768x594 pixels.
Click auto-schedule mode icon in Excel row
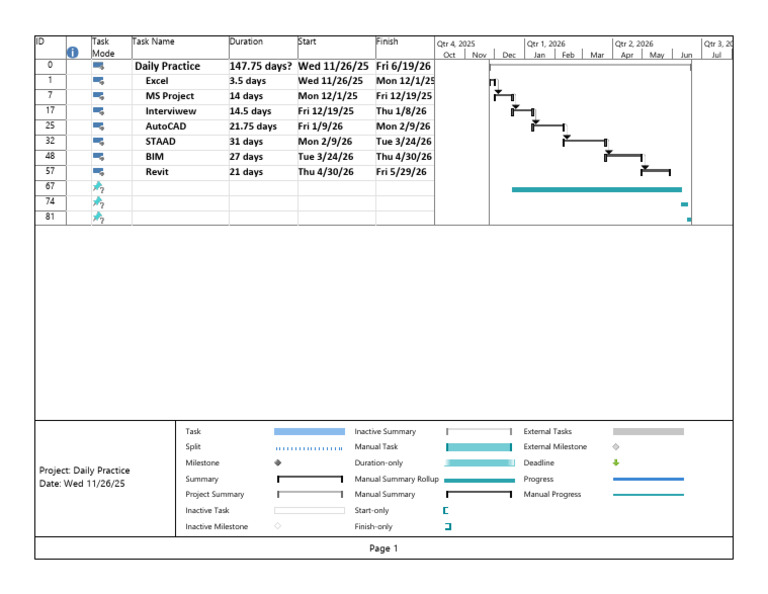click(x=98, y=81)
